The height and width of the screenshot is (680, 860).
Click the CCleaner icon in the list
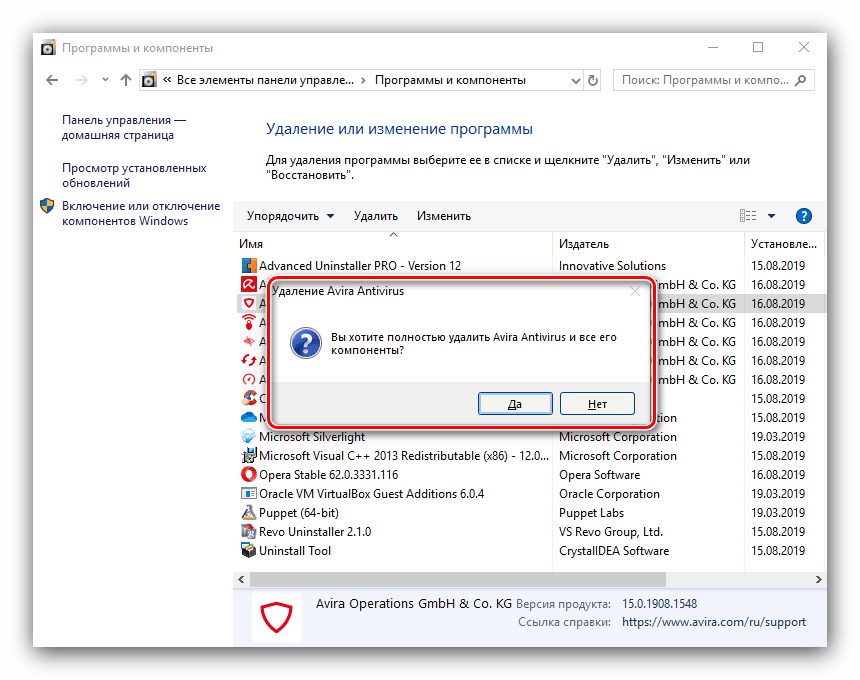tap(249, 398)
